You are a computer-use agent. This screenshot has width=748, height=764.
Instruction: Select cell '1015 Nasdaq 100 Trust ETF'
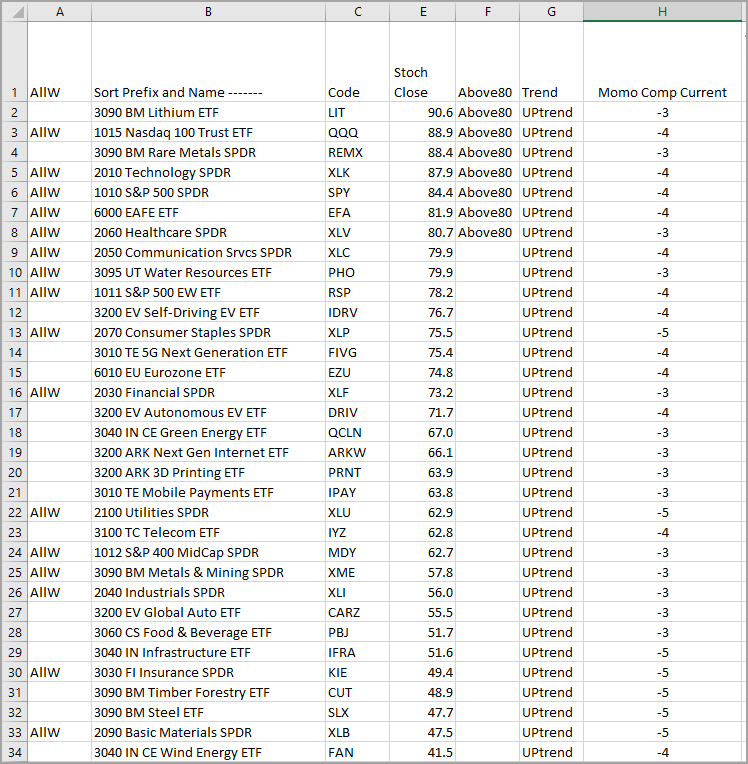click(208, 133)
